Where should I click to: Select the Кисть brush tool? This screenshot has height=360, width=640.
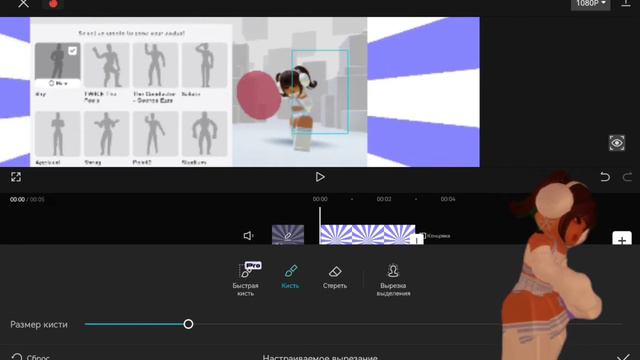(290, 277)
